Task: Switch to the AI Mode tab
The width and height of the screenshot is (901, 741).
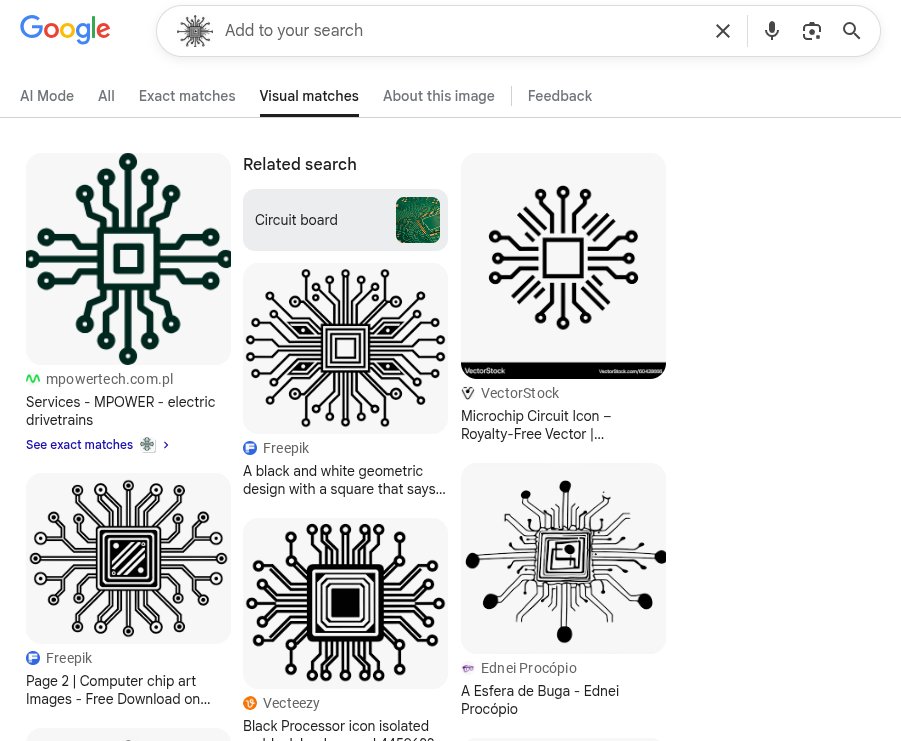Action: (x=47, y=96)
